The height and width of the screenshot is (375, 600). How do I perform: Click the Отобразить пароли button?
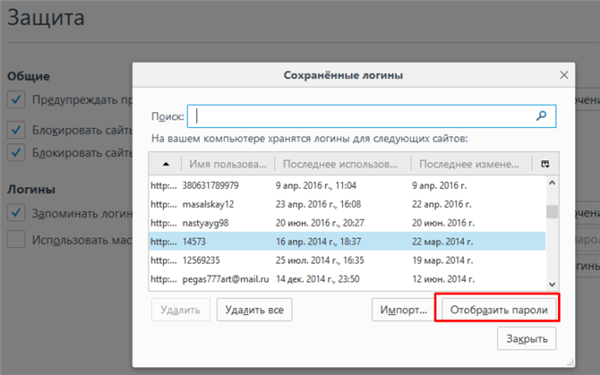[x=499, y=310]
